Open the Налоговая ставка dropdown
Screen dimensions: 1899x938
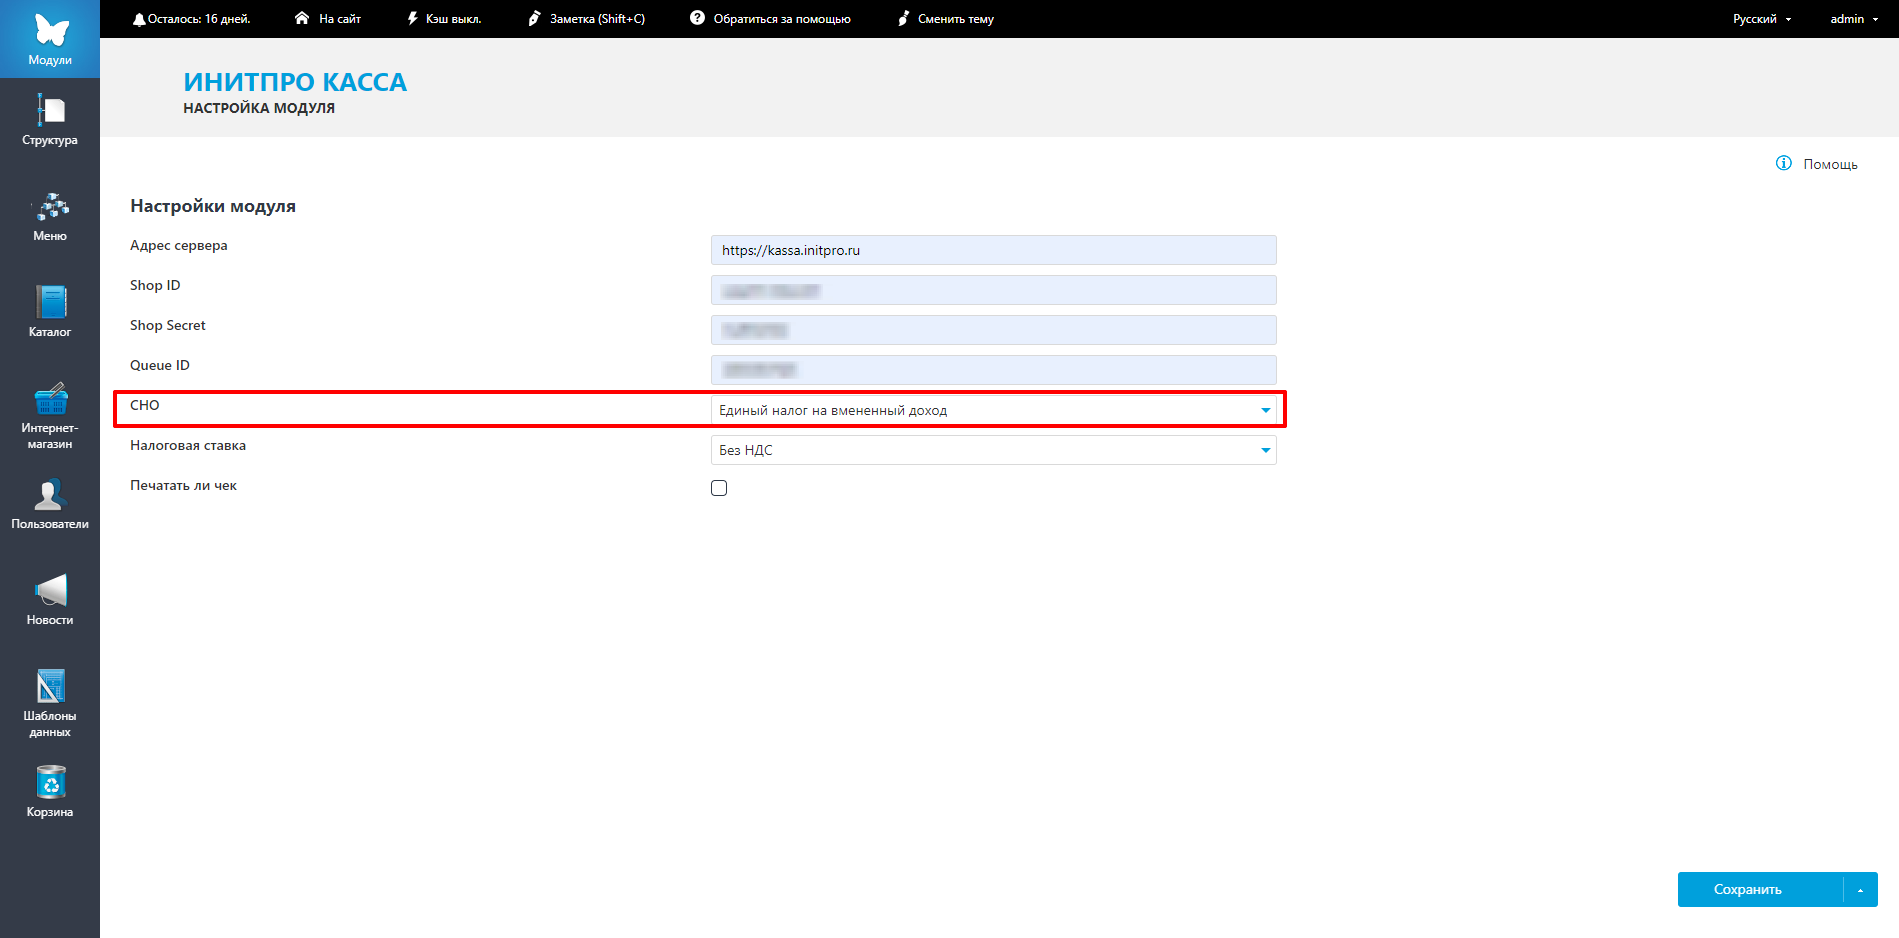(x=993, y=450)
